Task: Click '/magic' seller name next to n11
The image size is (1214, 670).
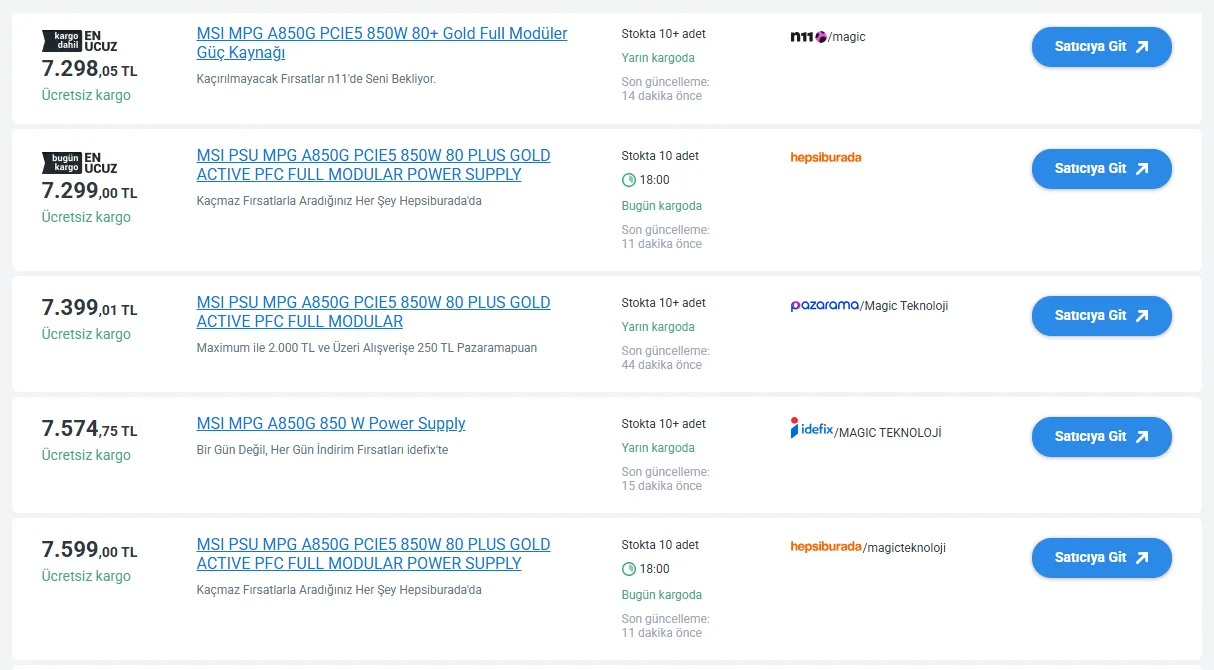Action: coord(847,37)
